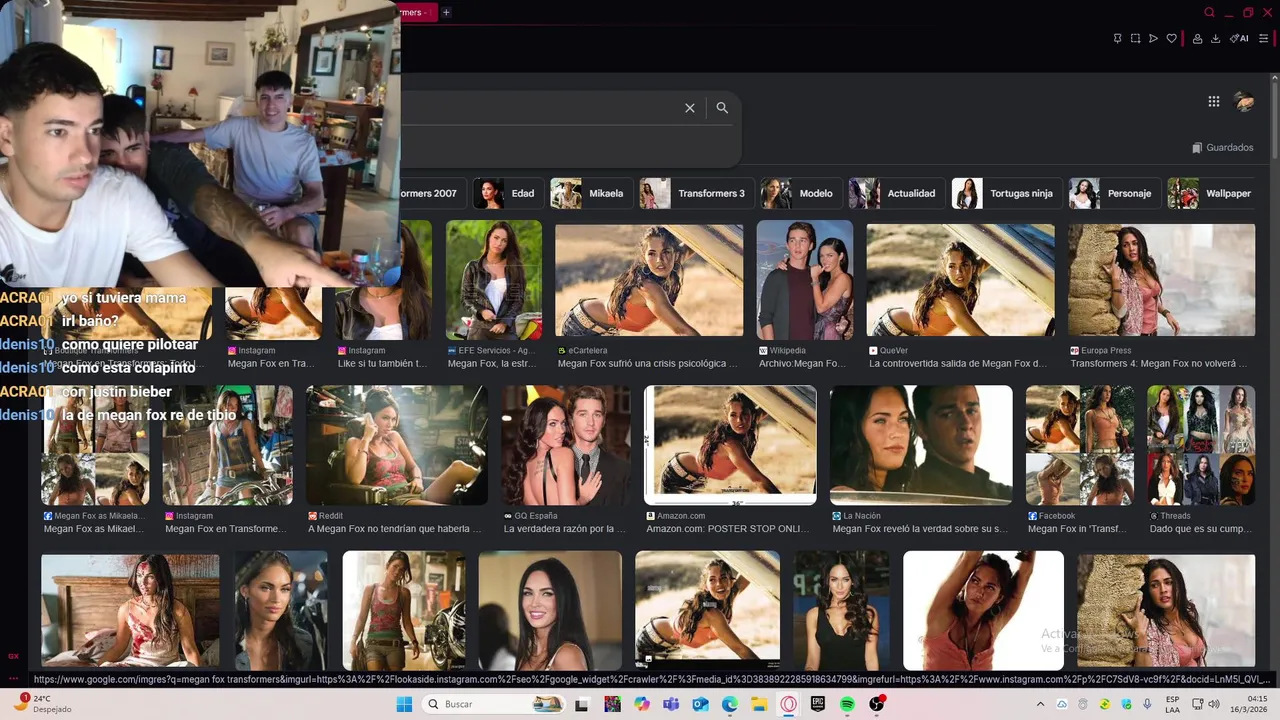This screenshot has height=720, width=1280.
Task: Open the browser pinboard pin icon
Action: pyautogui.click(x=1117, y=39)
